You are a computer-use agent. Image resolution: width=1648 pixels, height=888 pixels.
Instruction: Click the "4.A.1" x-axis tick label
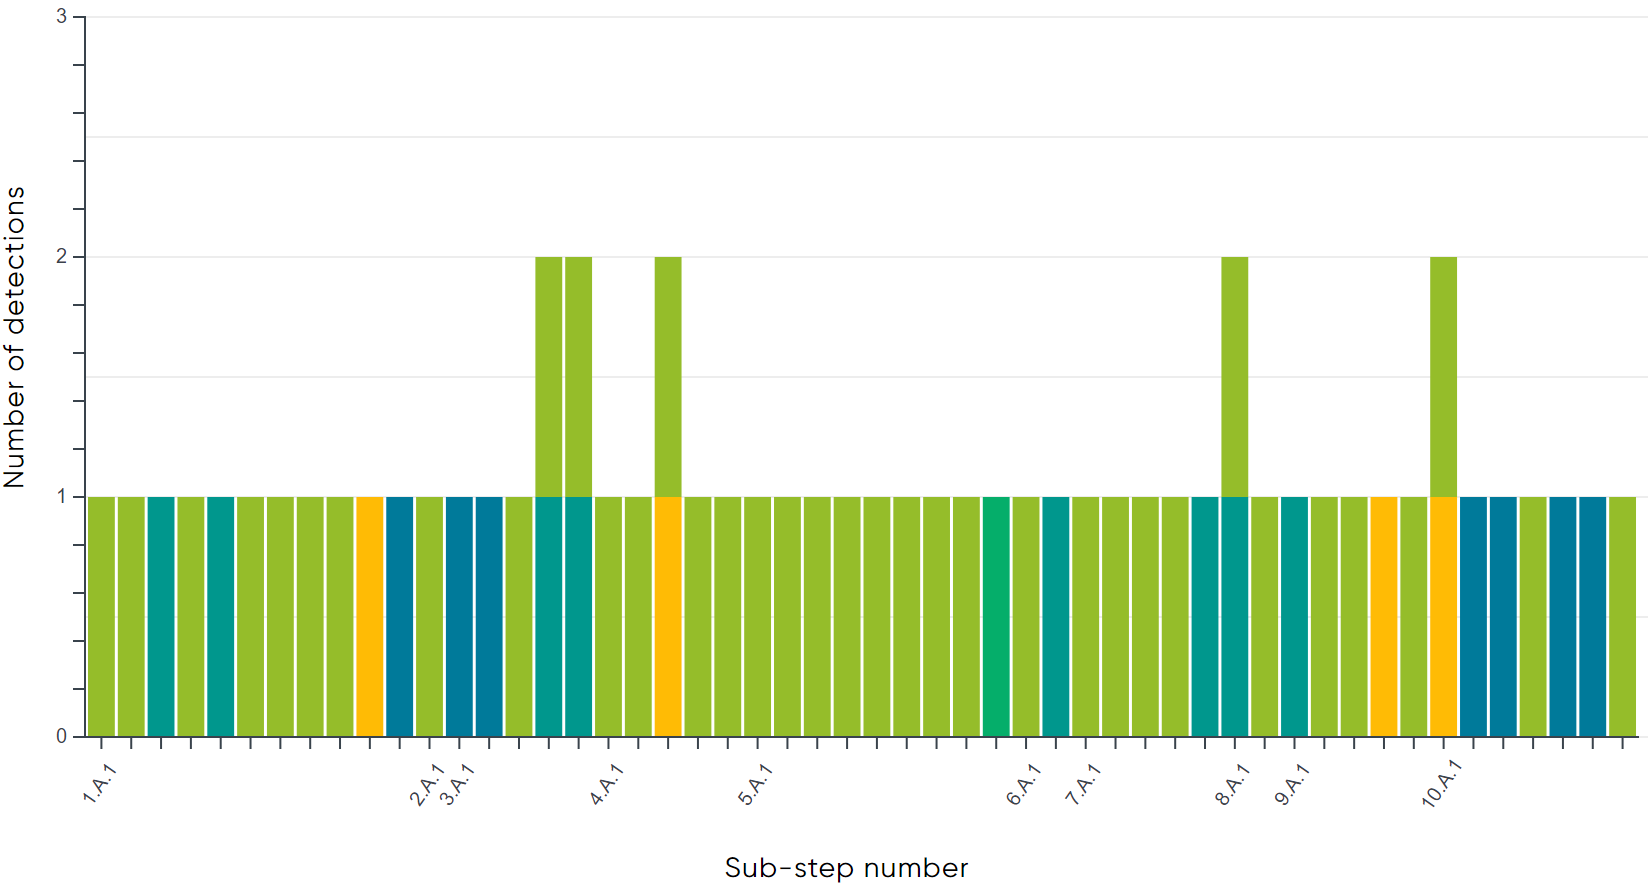[x=606, y=784]
